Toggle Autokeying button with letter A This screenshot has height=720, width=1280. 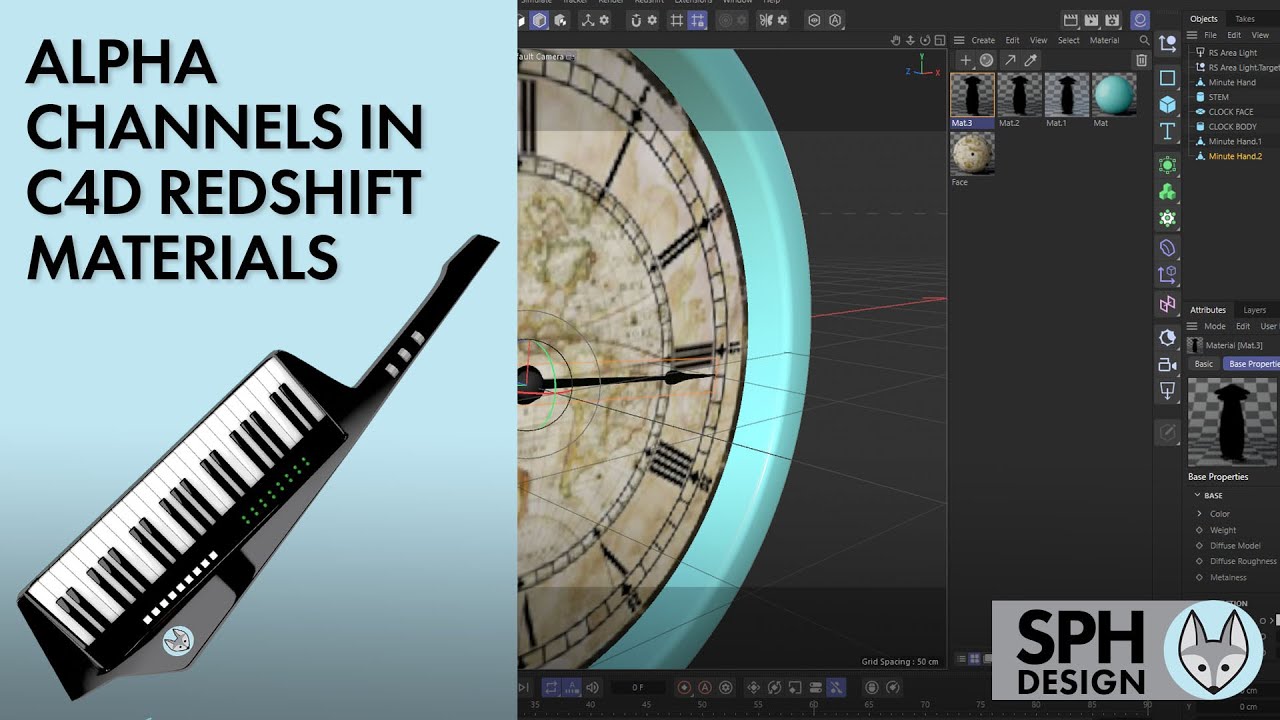pos(705,688)
